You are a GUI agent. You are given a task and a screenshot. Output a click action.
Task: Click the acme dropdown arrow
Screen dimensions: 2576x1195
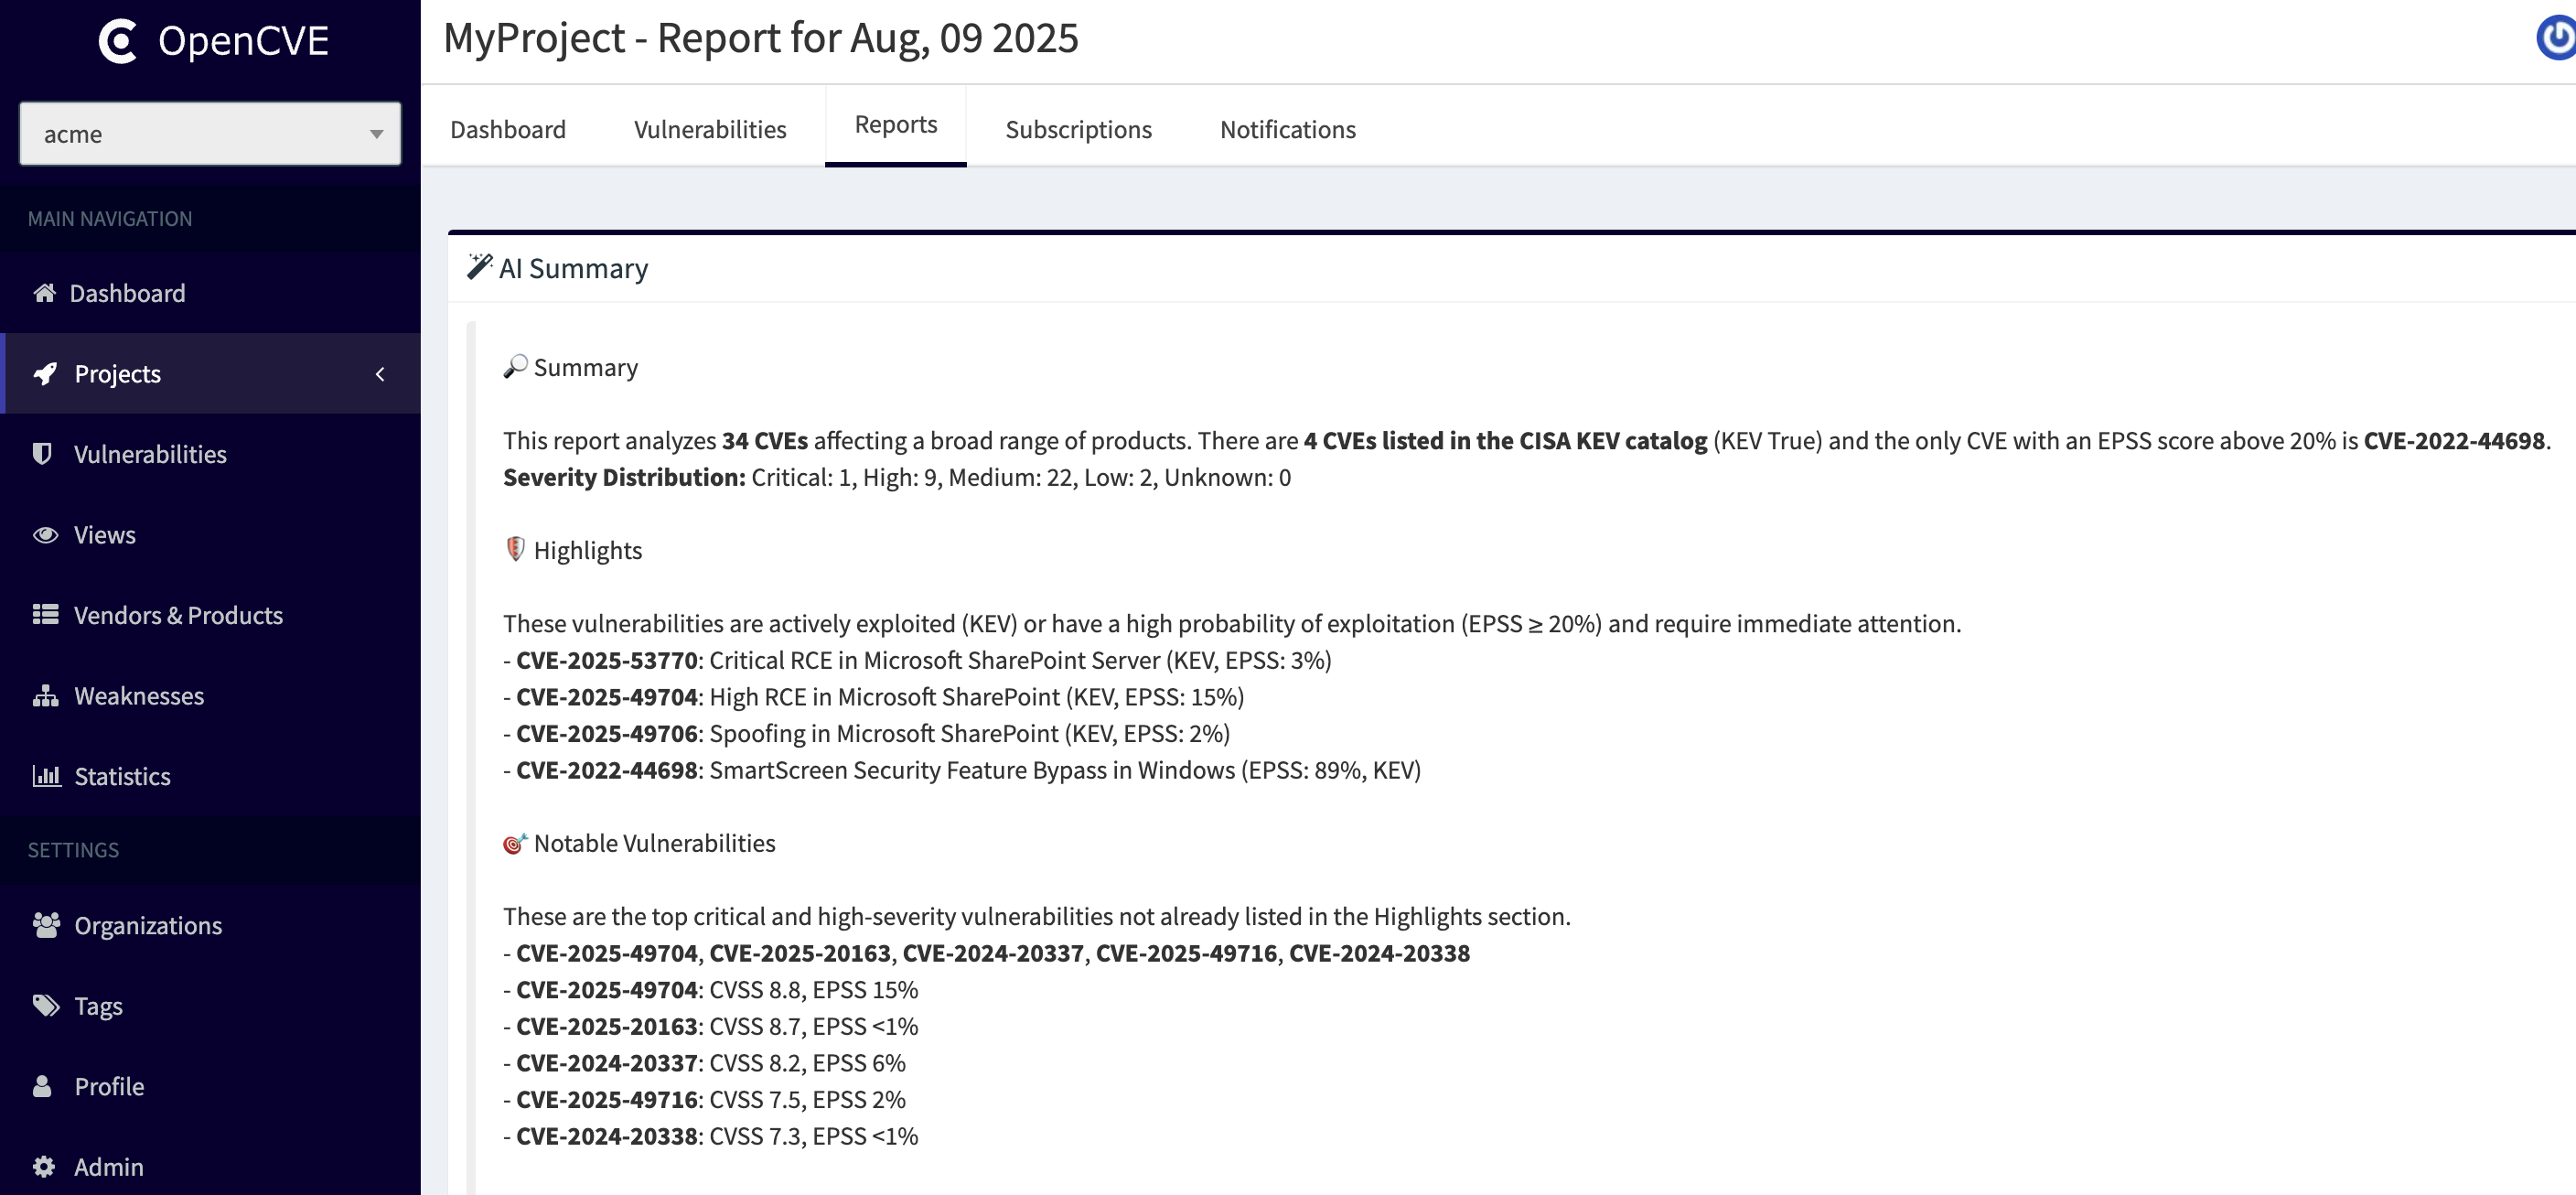(376, 134)
